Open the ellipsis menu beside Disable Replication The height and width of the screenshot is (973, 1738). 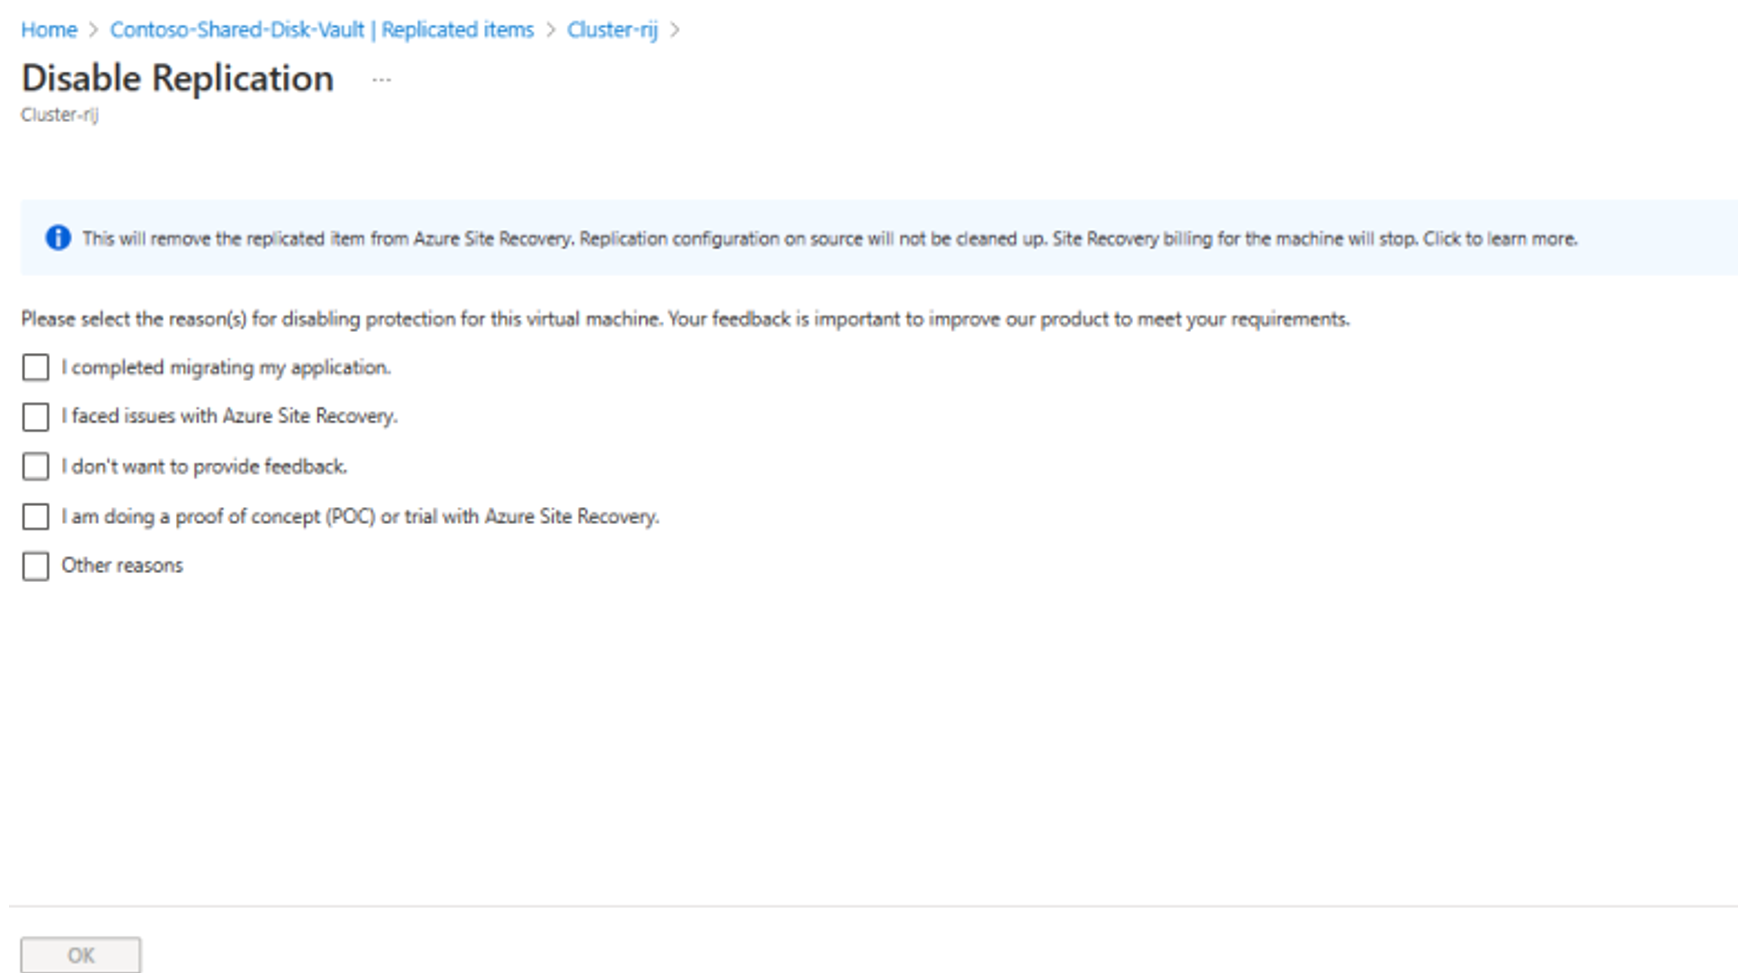[381, 79]
